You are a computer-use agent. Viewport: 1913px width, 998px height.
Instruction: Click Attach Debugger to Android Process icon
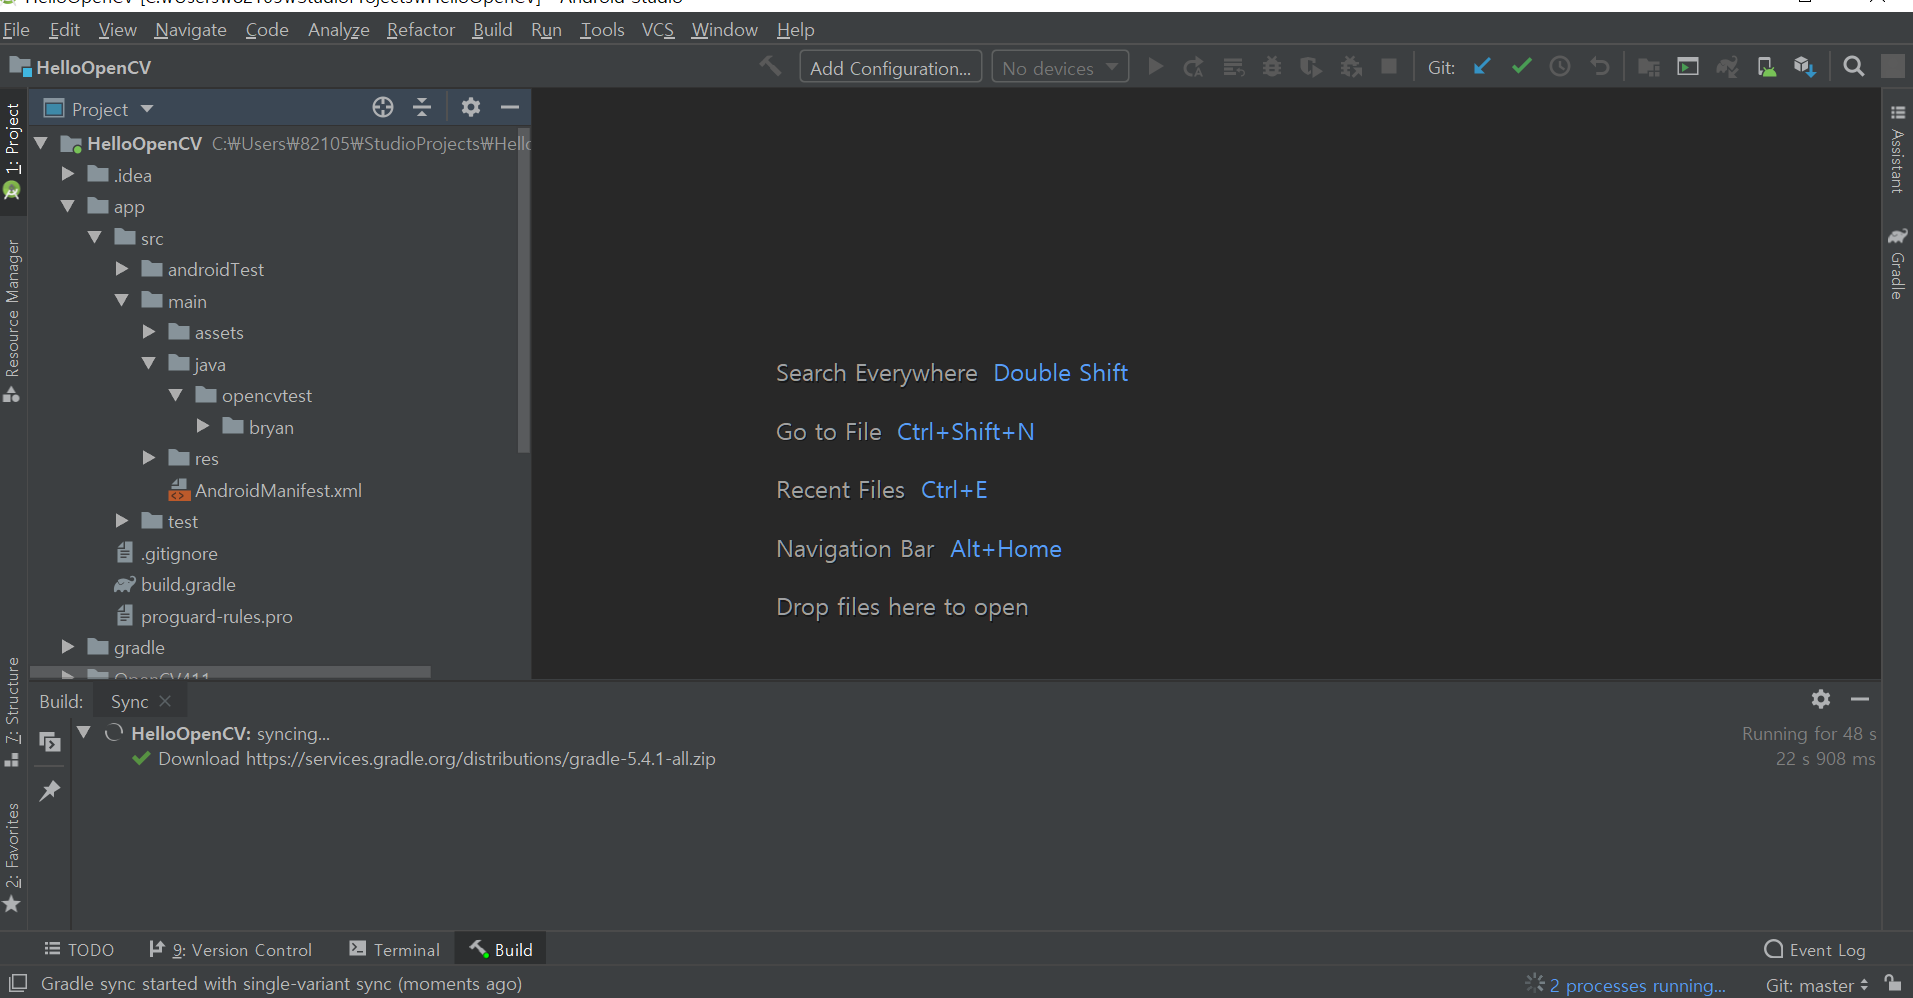point(1350,67)
